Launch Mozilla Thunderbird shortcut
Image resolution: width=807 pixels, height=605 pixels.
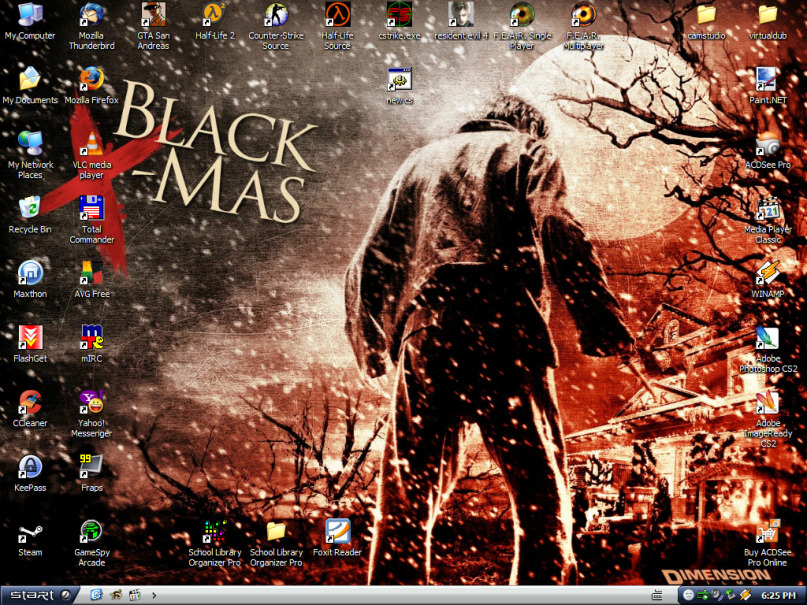point(92,26)
